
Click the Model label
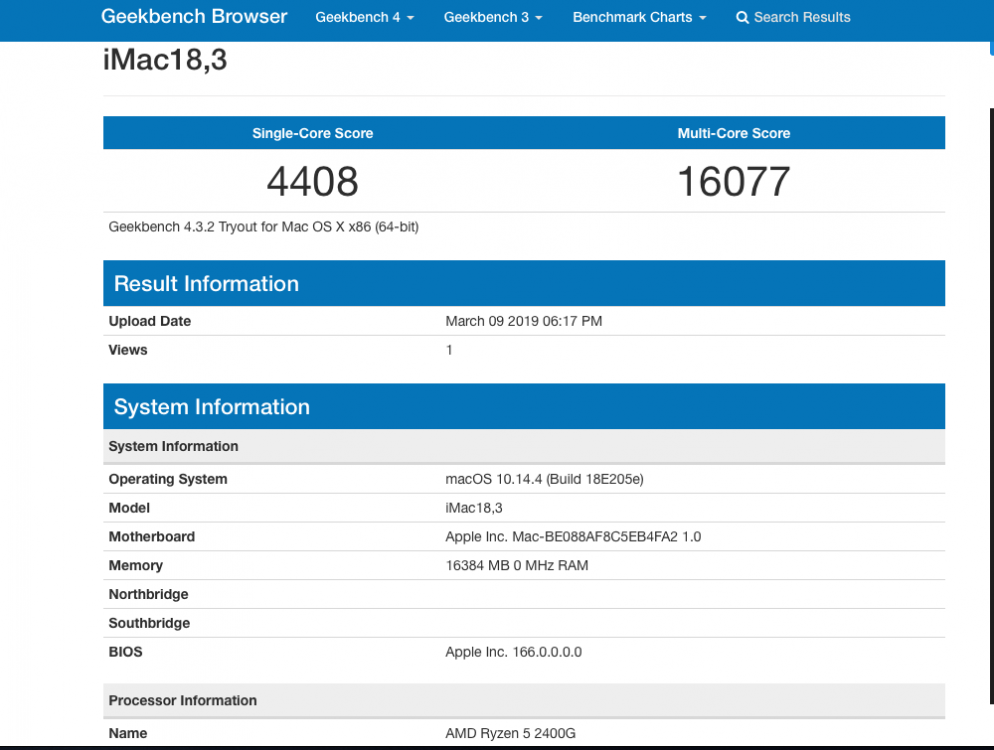129,508
